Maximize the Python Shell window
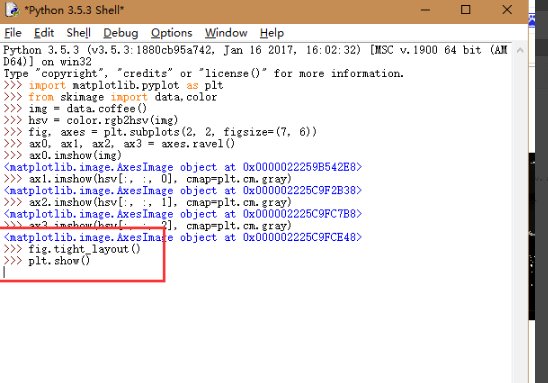Viewport: 548px width, 383px height. point(465,10)
